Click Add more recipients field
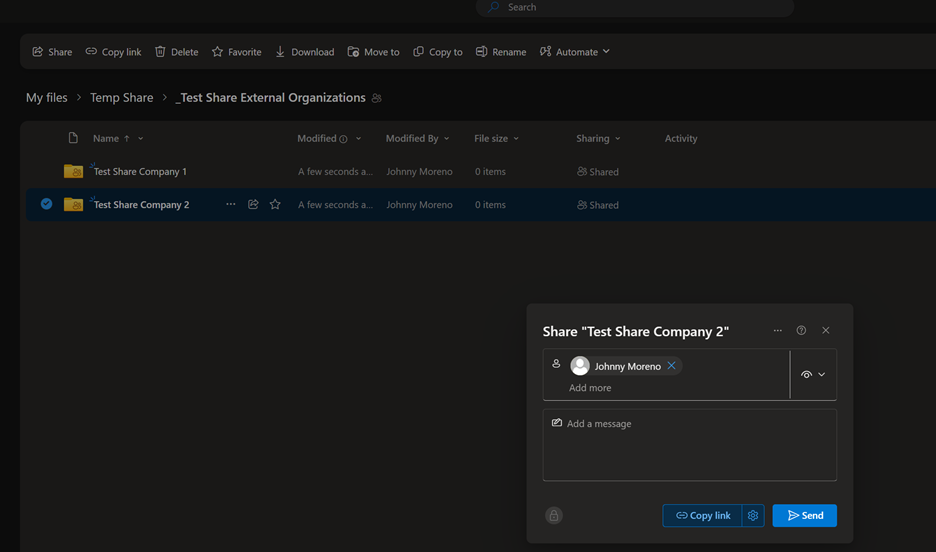Screen dimensions: 936x552 tap(590, 388)
